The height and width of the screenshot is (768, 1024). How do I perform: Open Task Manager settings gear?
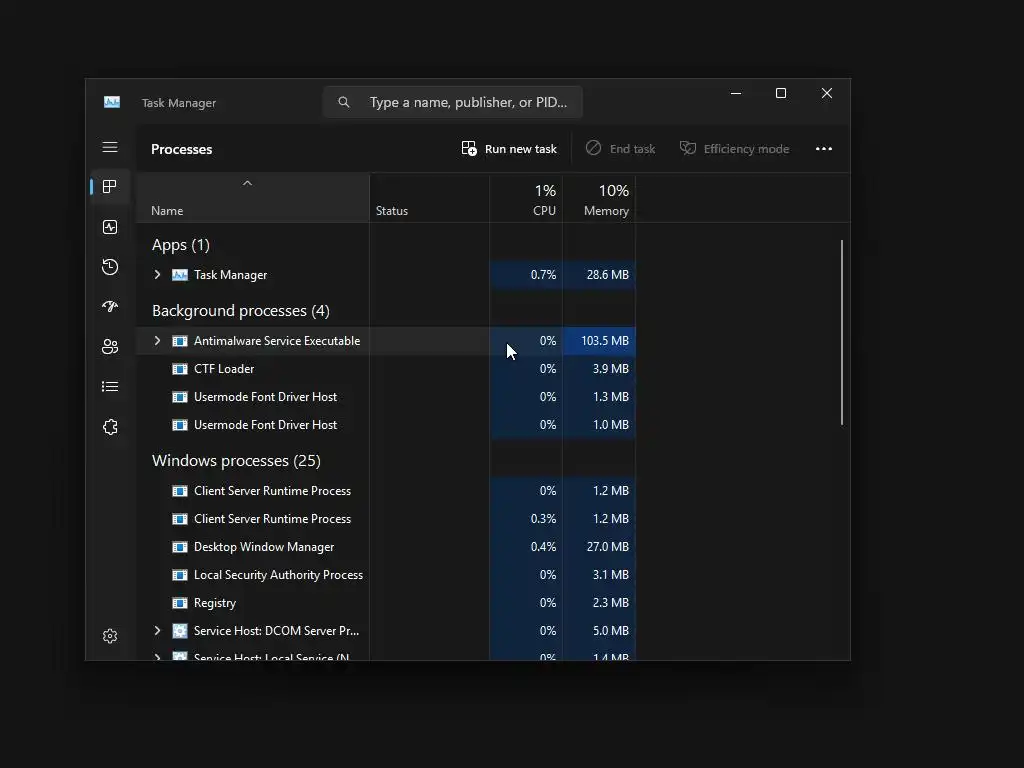110,636
